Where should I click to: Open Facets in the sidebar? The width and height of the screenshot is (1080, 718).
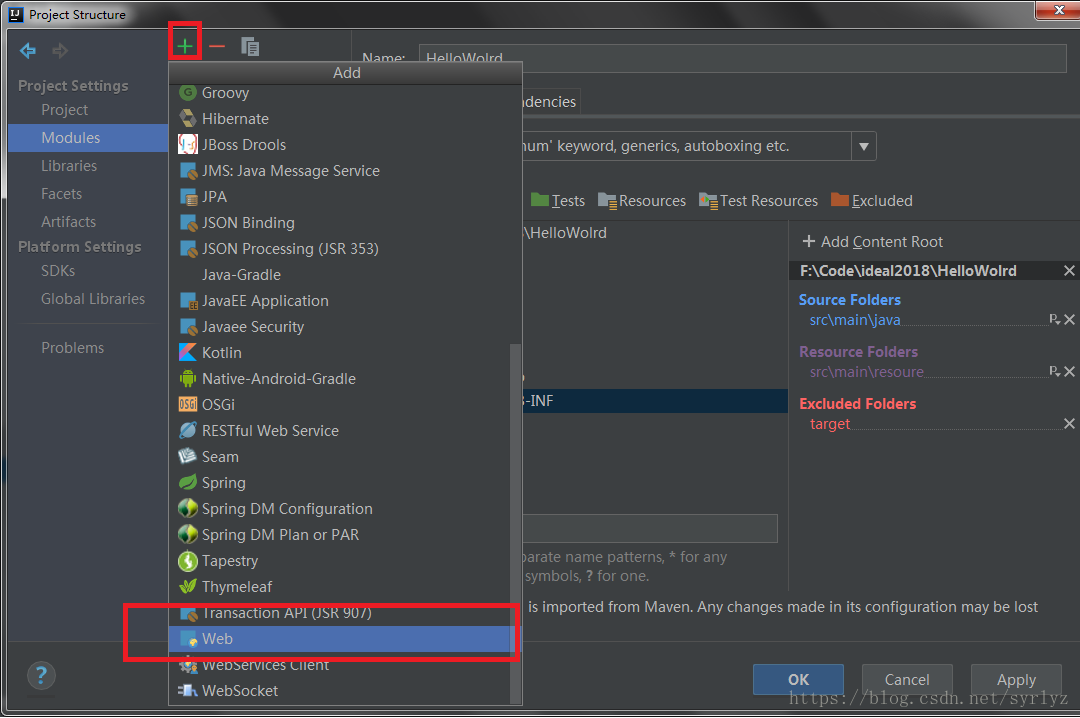point(61,194)
